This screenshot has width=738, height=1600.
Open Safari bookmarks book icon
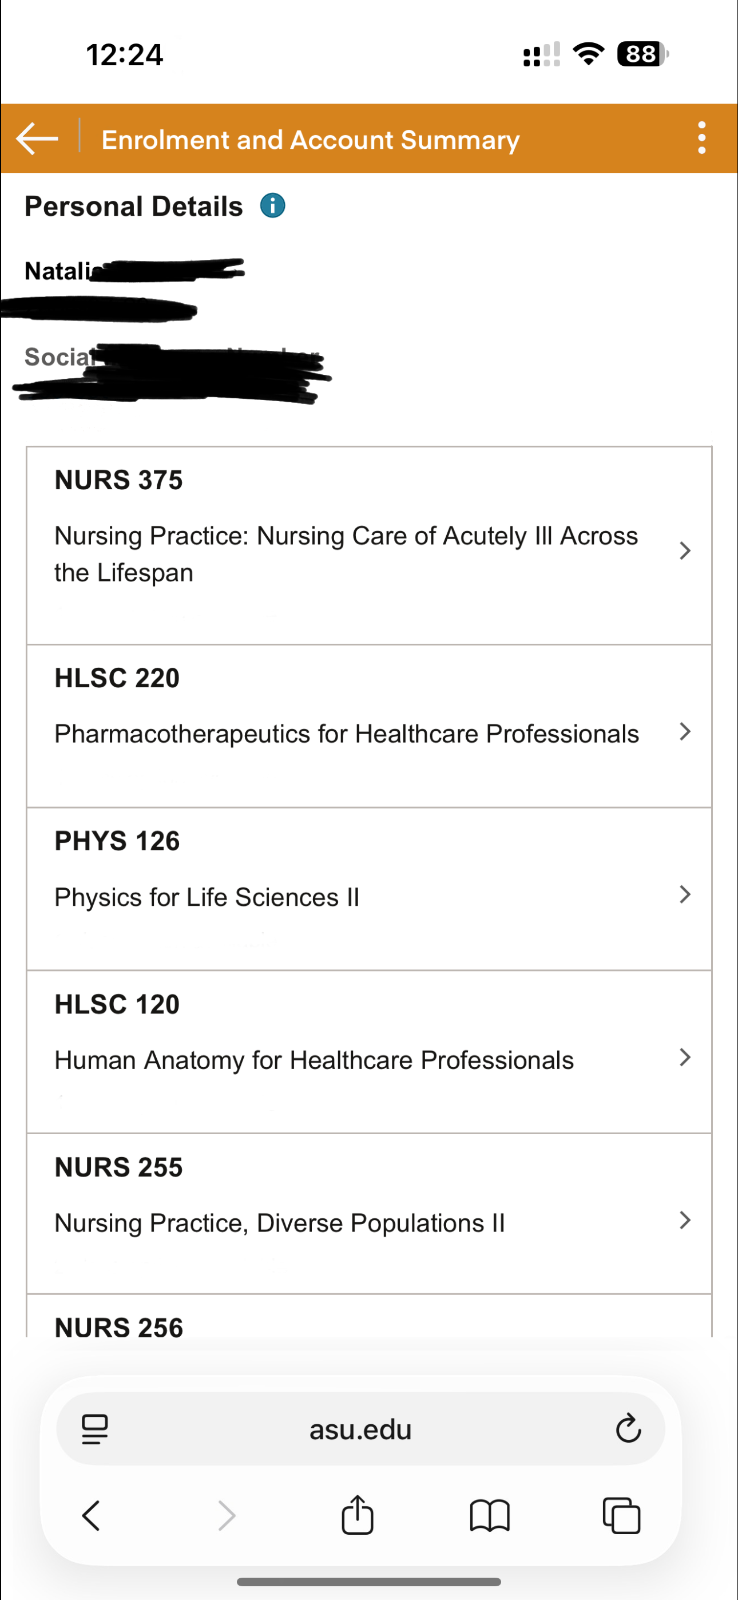pyautogui.click(x=489, y=1516)
